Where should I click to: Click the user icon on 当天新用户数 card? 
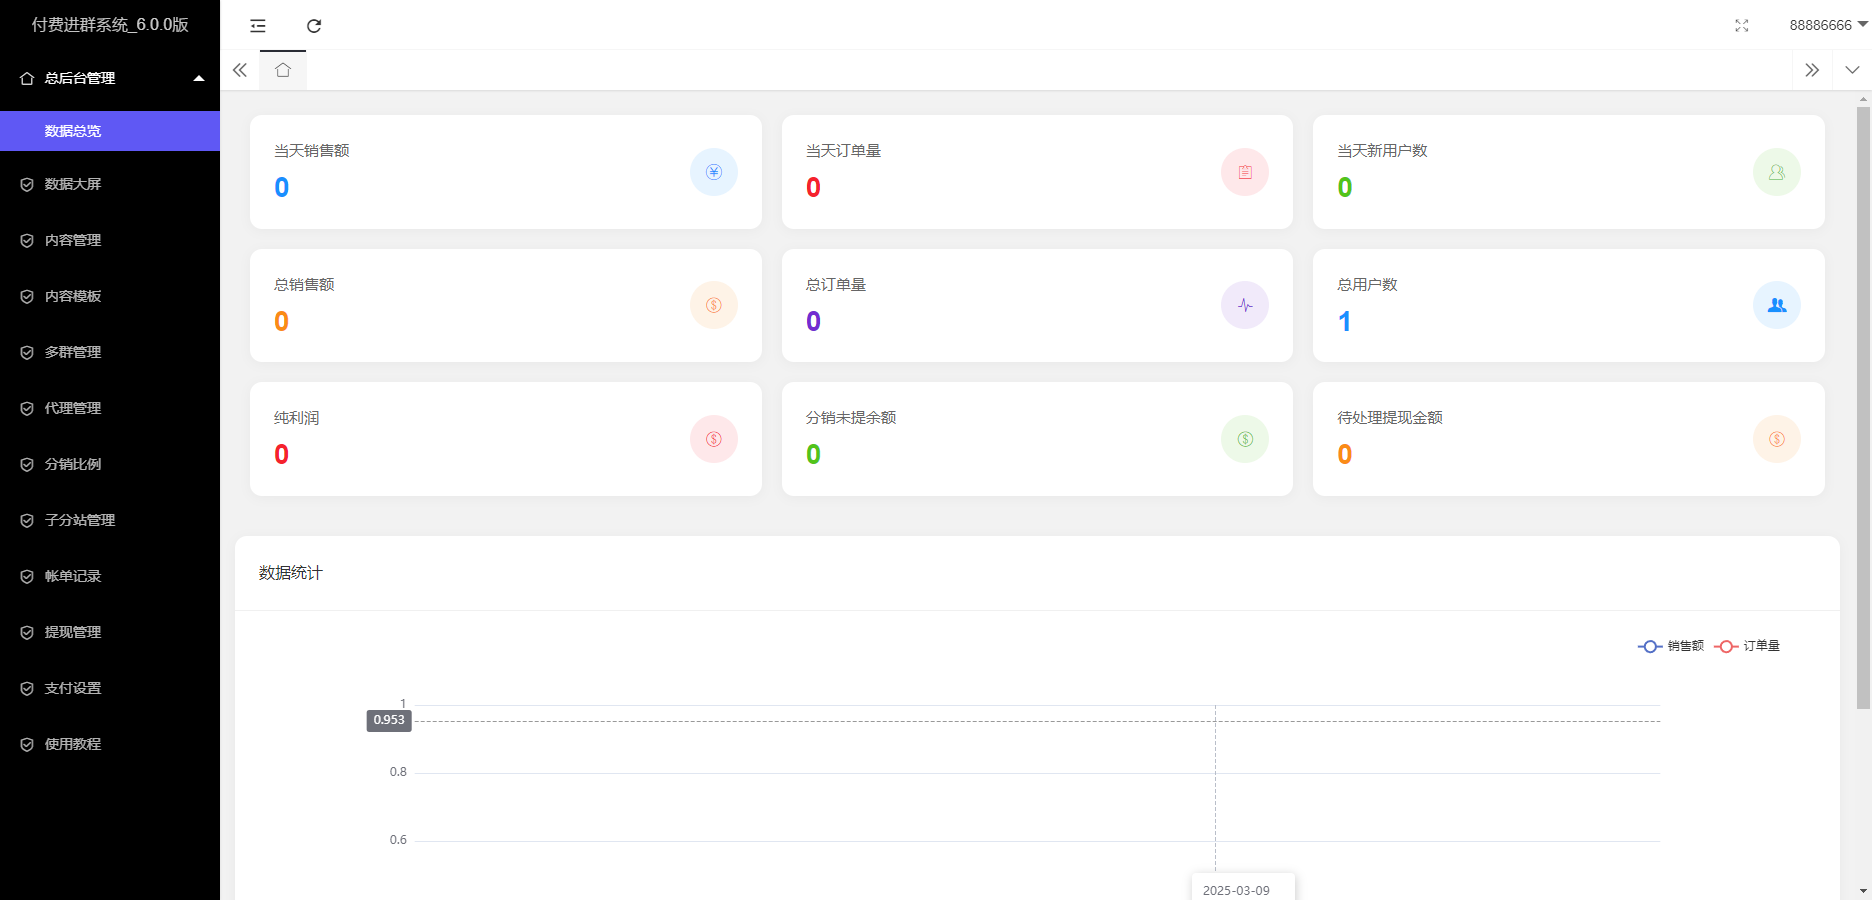click(x=1777, y=172)
